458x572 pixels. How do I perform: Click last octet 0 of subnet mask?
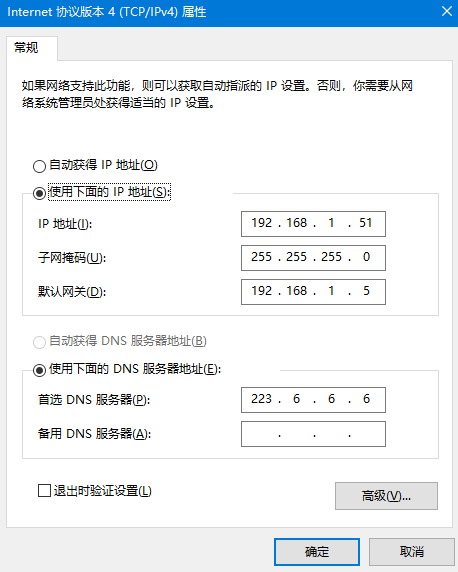[x=366, y=257]
